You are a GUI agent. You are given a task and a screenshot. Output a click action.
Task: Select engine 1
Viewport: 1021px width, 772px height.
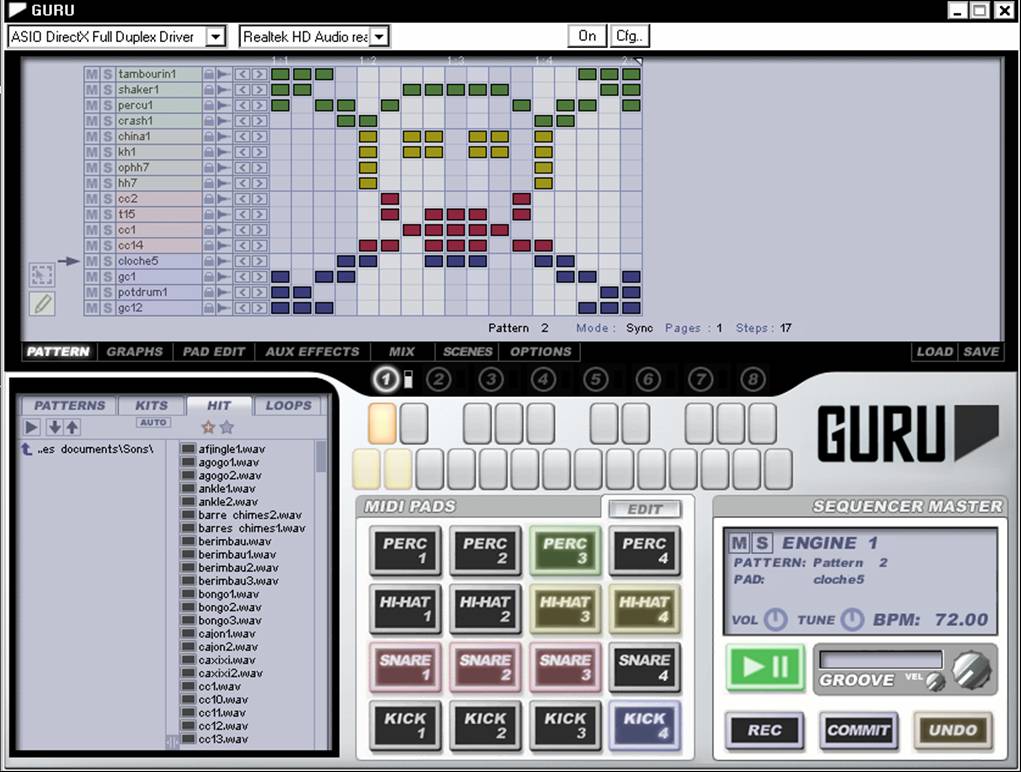[385, 379]
